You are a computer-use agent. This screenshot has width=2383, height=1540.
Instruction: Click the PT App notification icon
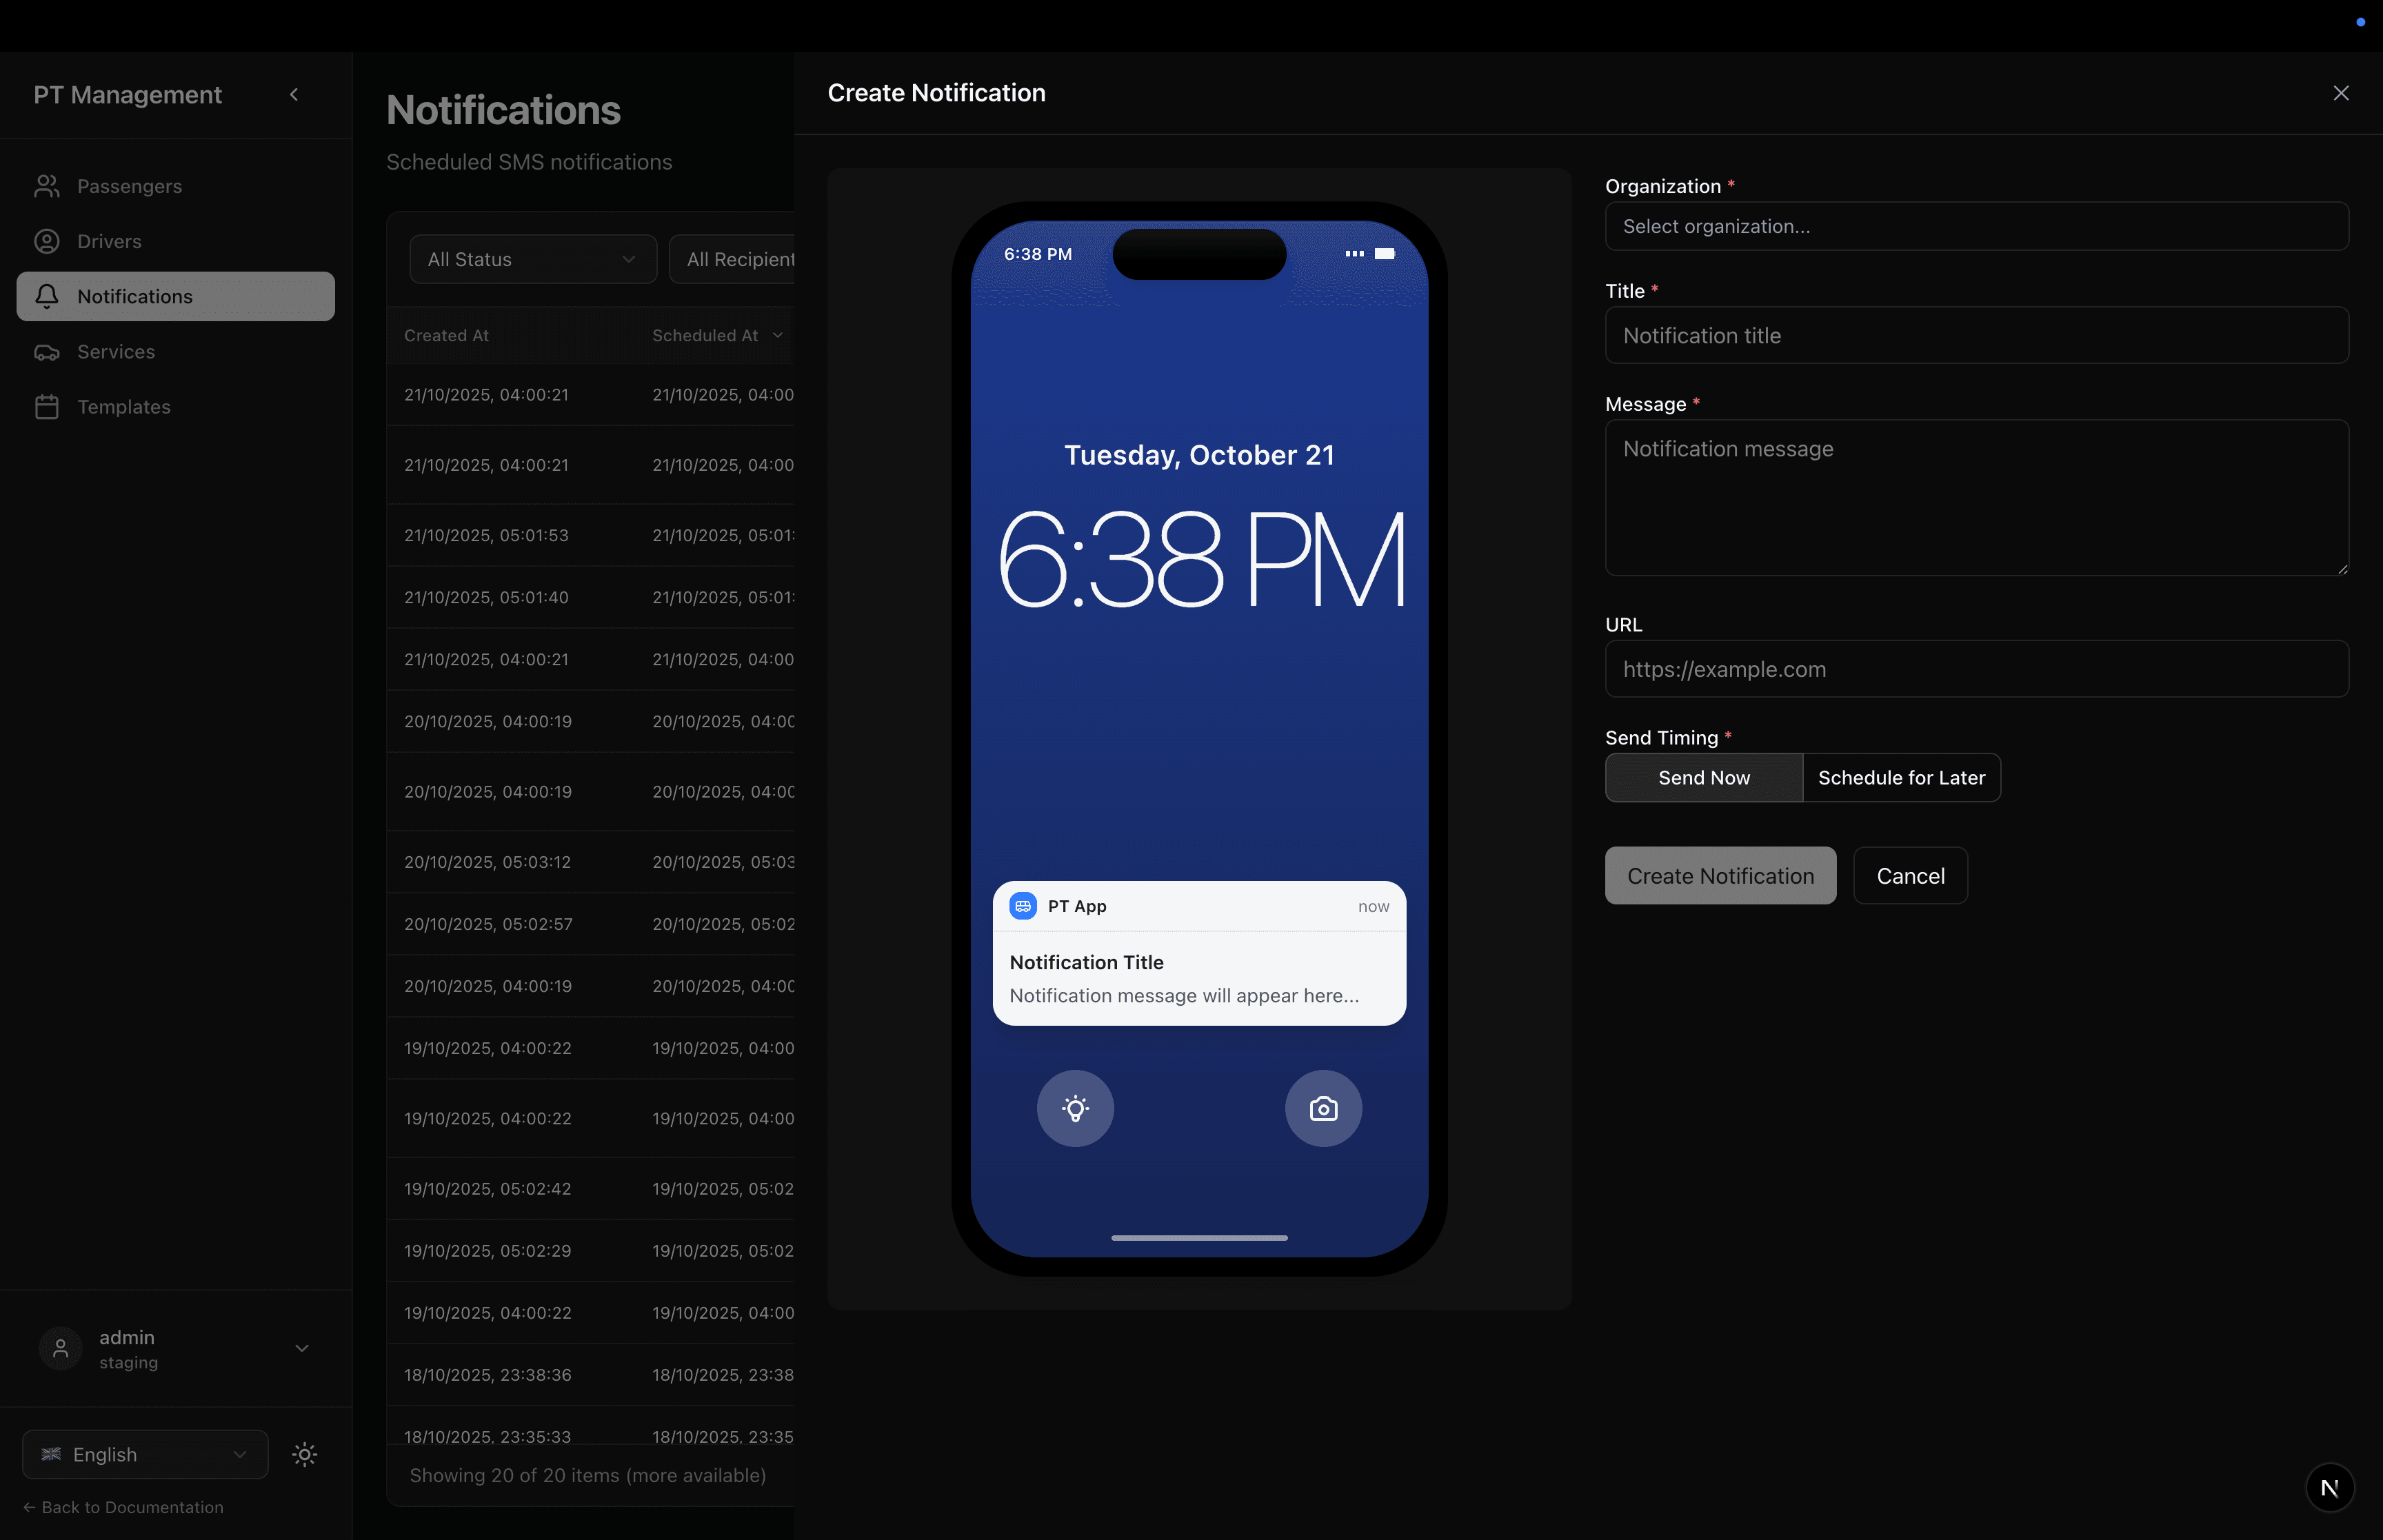[x=1023, y=906]
